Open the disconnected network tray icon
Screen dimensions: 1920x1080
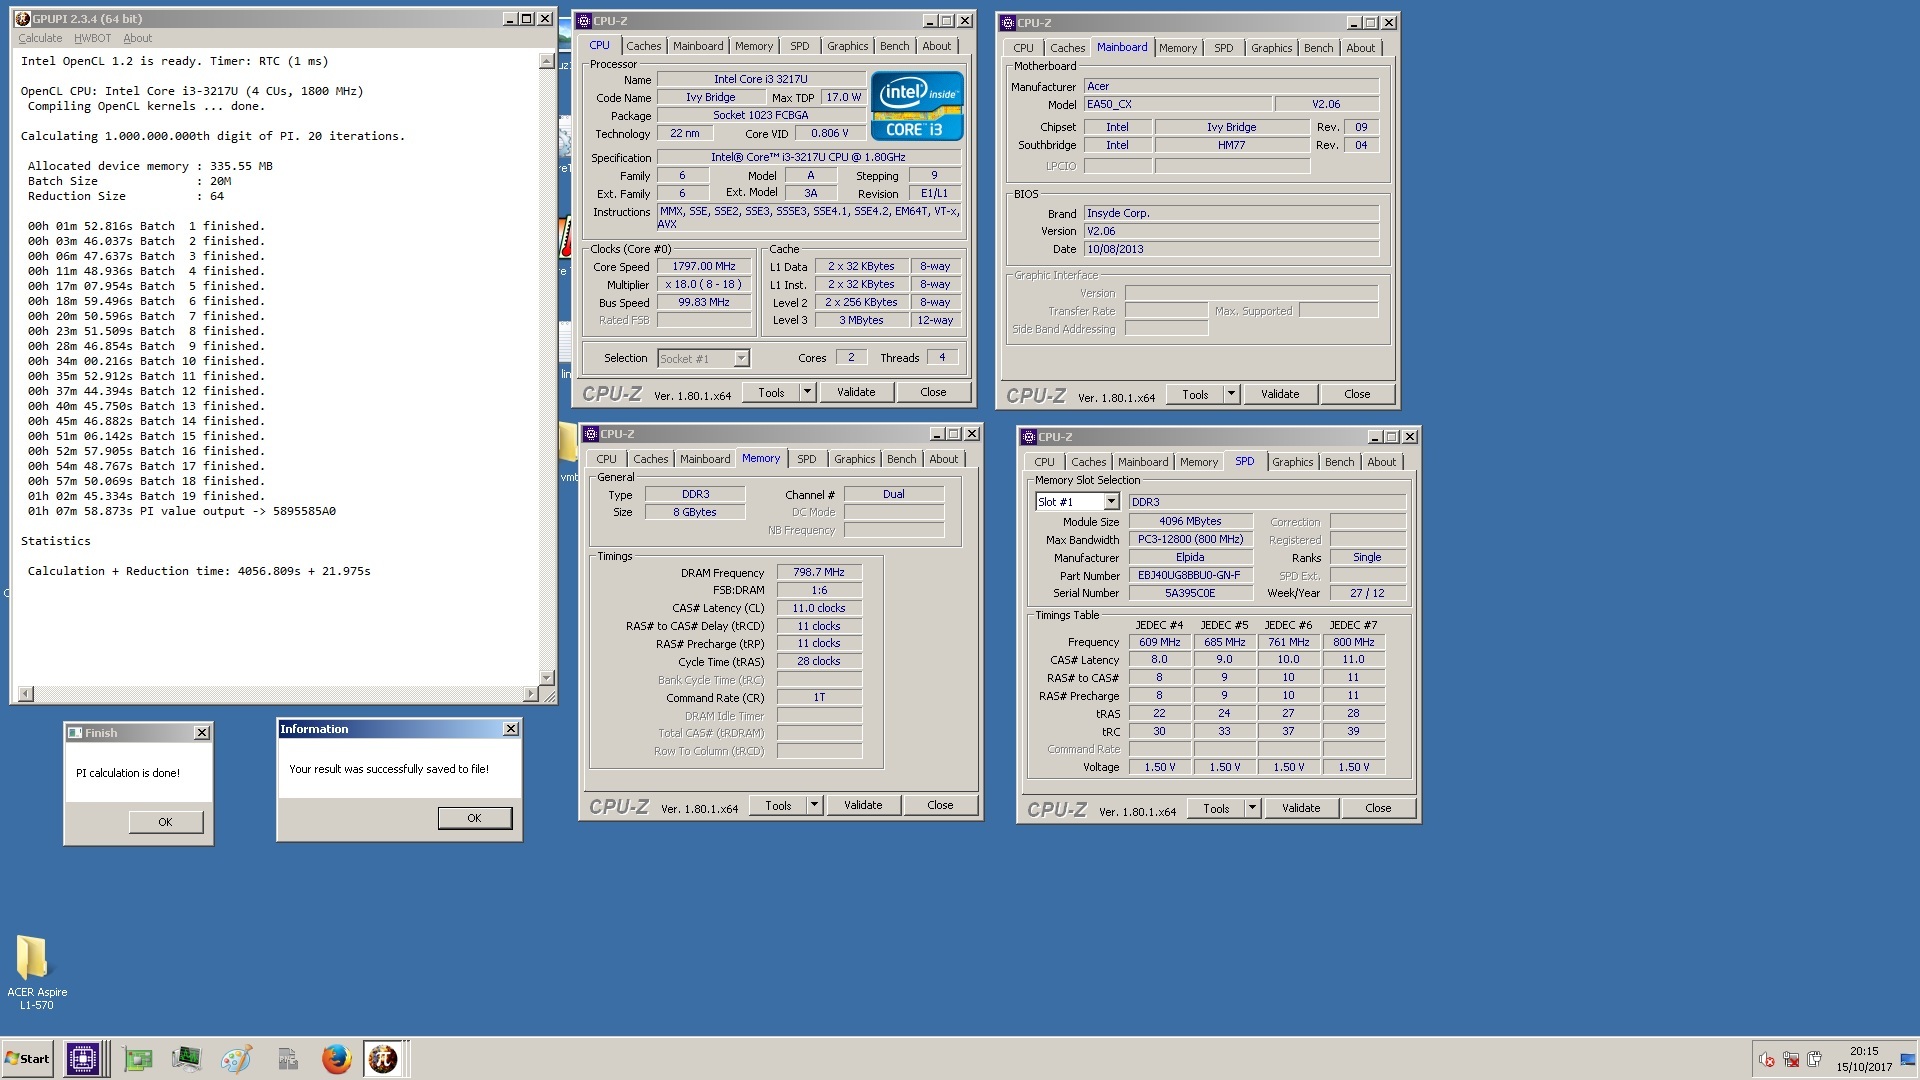(x=1791, y=1060)
